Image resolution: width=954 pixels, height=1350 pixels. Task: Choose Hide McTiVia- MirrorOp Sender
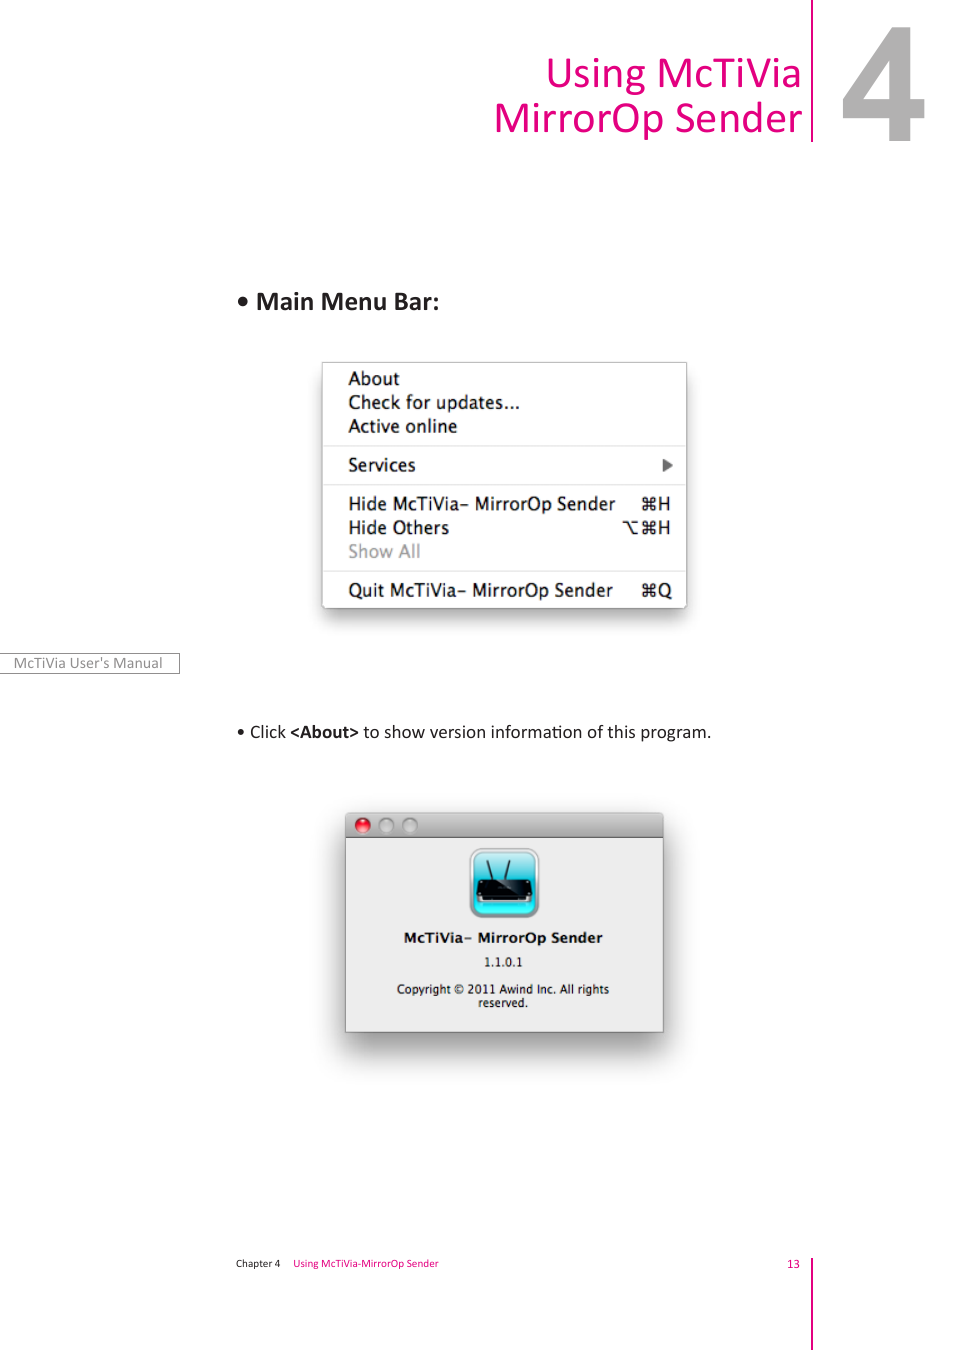(504, 504)
